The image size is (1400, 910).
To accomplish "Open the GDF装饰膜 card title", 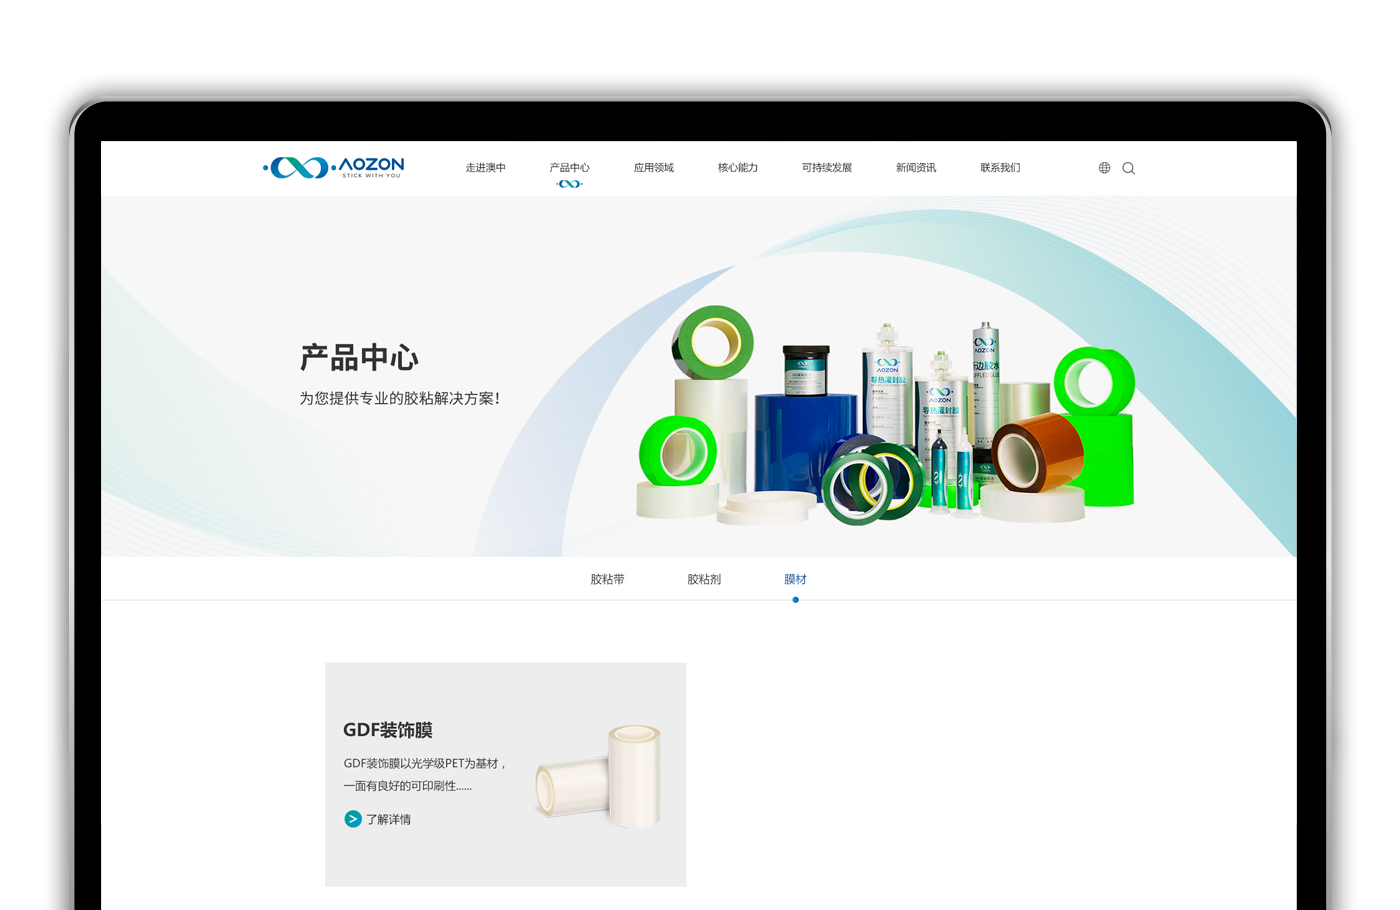I will [x=388, y=730].
